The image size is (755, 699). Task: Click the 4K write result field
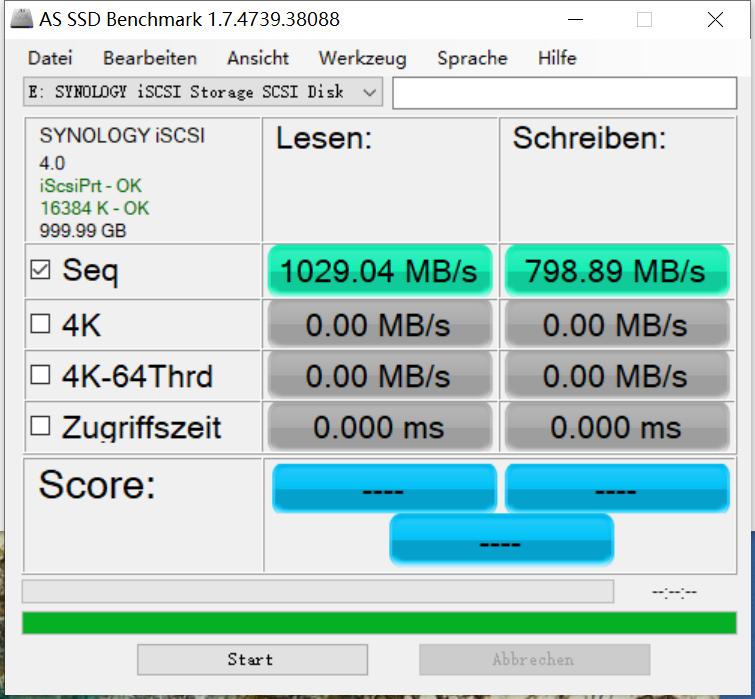[x=617, y=324]
